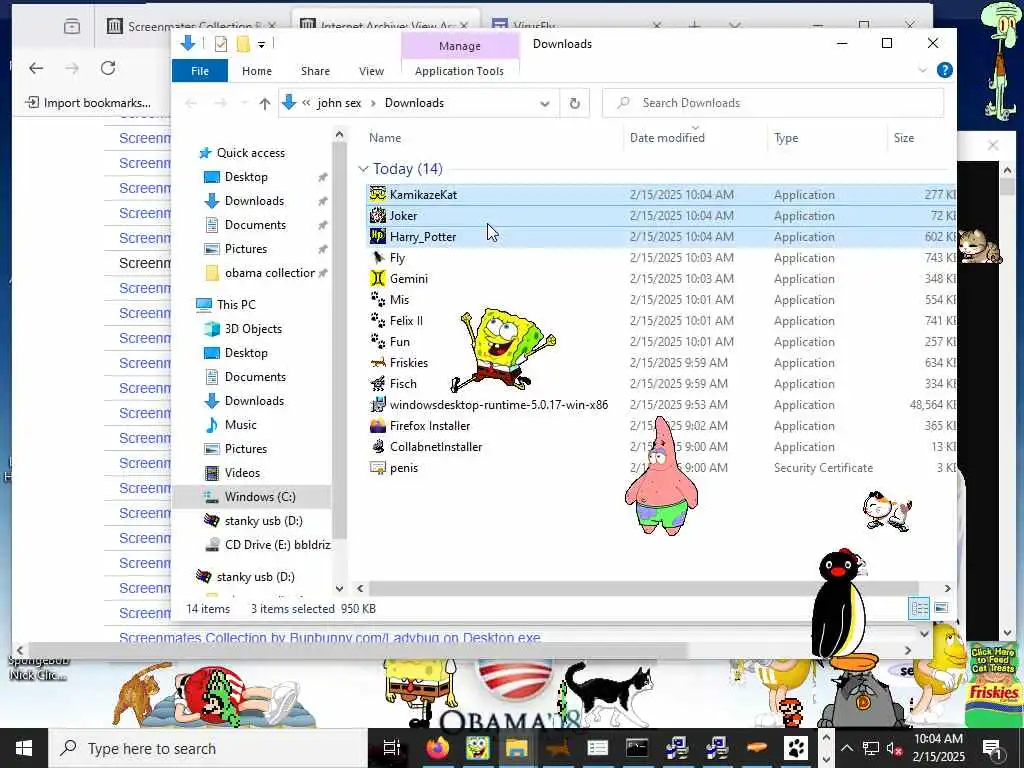Open the command prompt taskbar icon
The height and width of the screenshot is (768, 1024).
pos(637,748)
